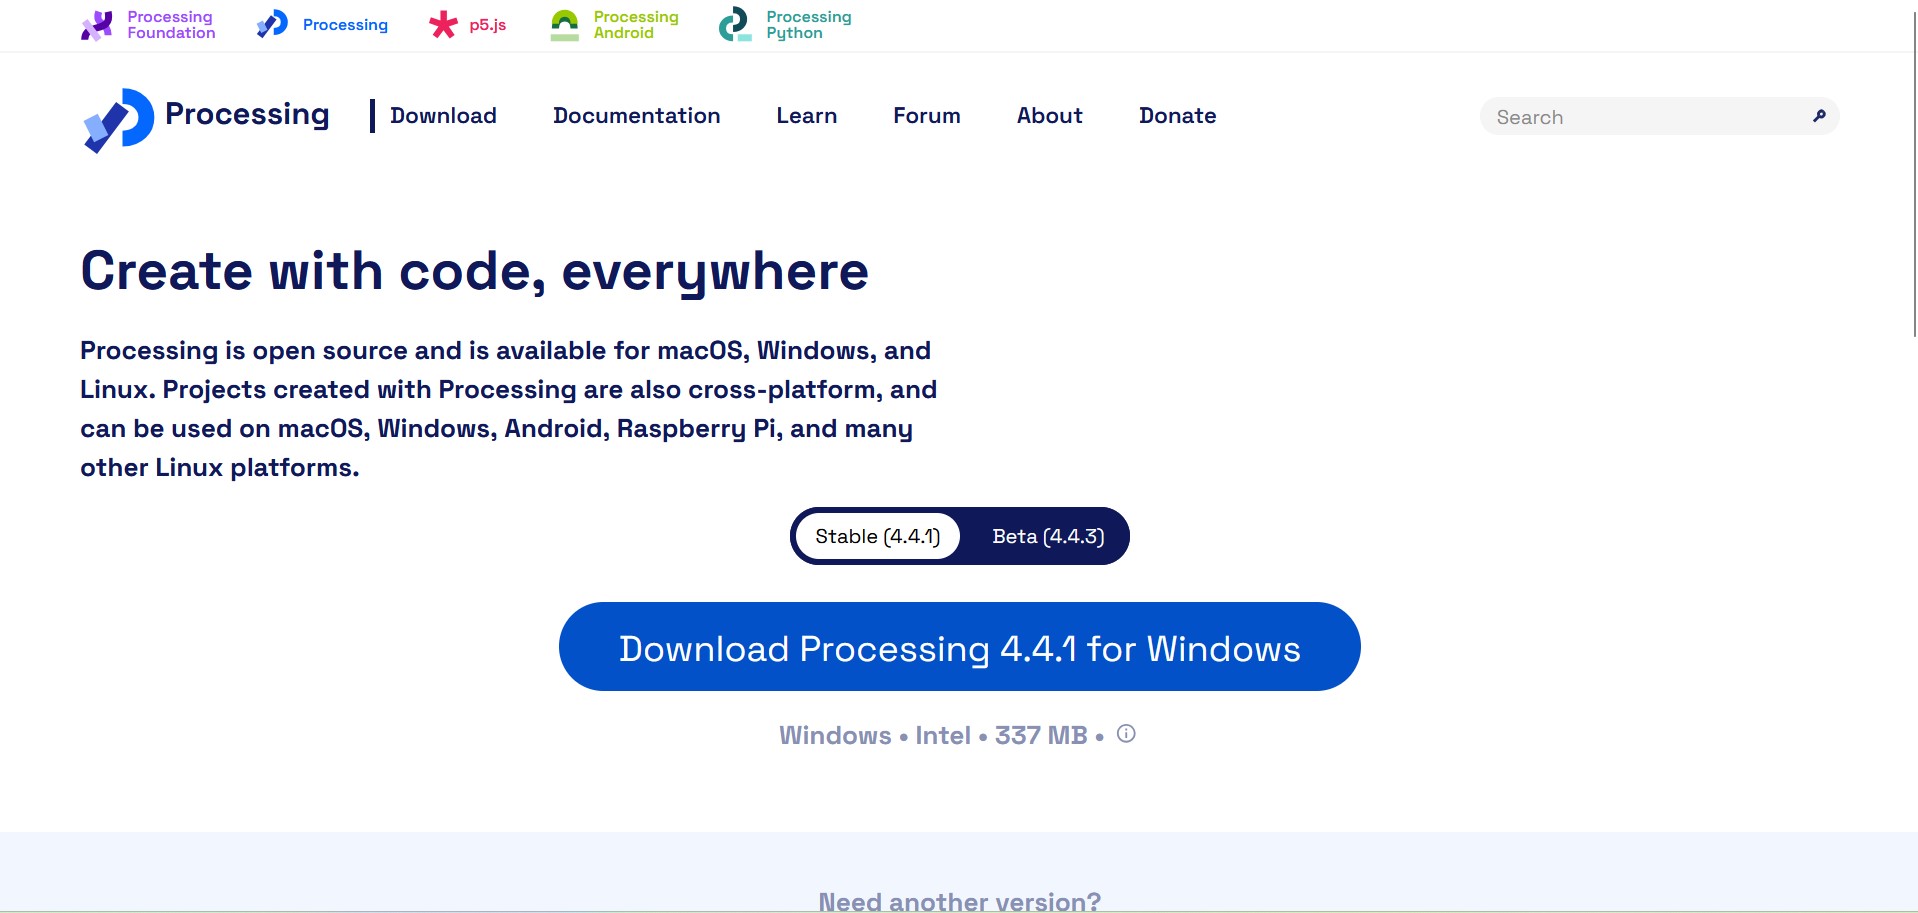Click the Processing Foundation logo icon
This screenshot has width=1918, height=913.
point(97,25)
